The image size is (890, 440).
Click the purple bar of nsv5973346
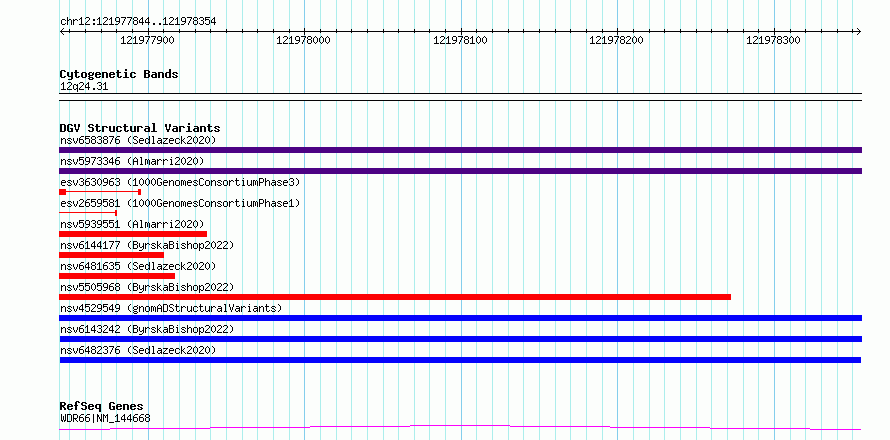(x=460, y=171)
